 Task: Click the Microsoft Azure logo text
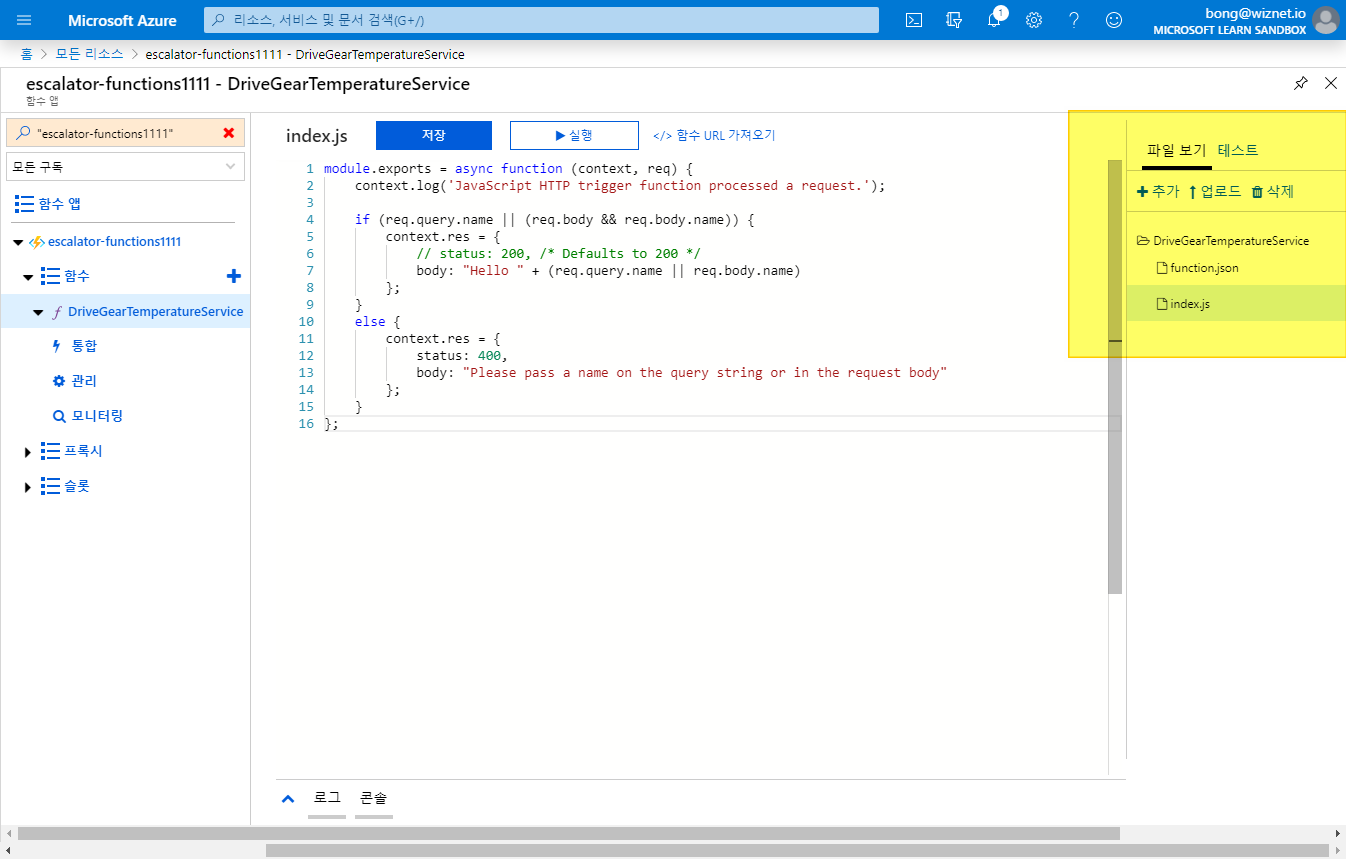(122, 20)
